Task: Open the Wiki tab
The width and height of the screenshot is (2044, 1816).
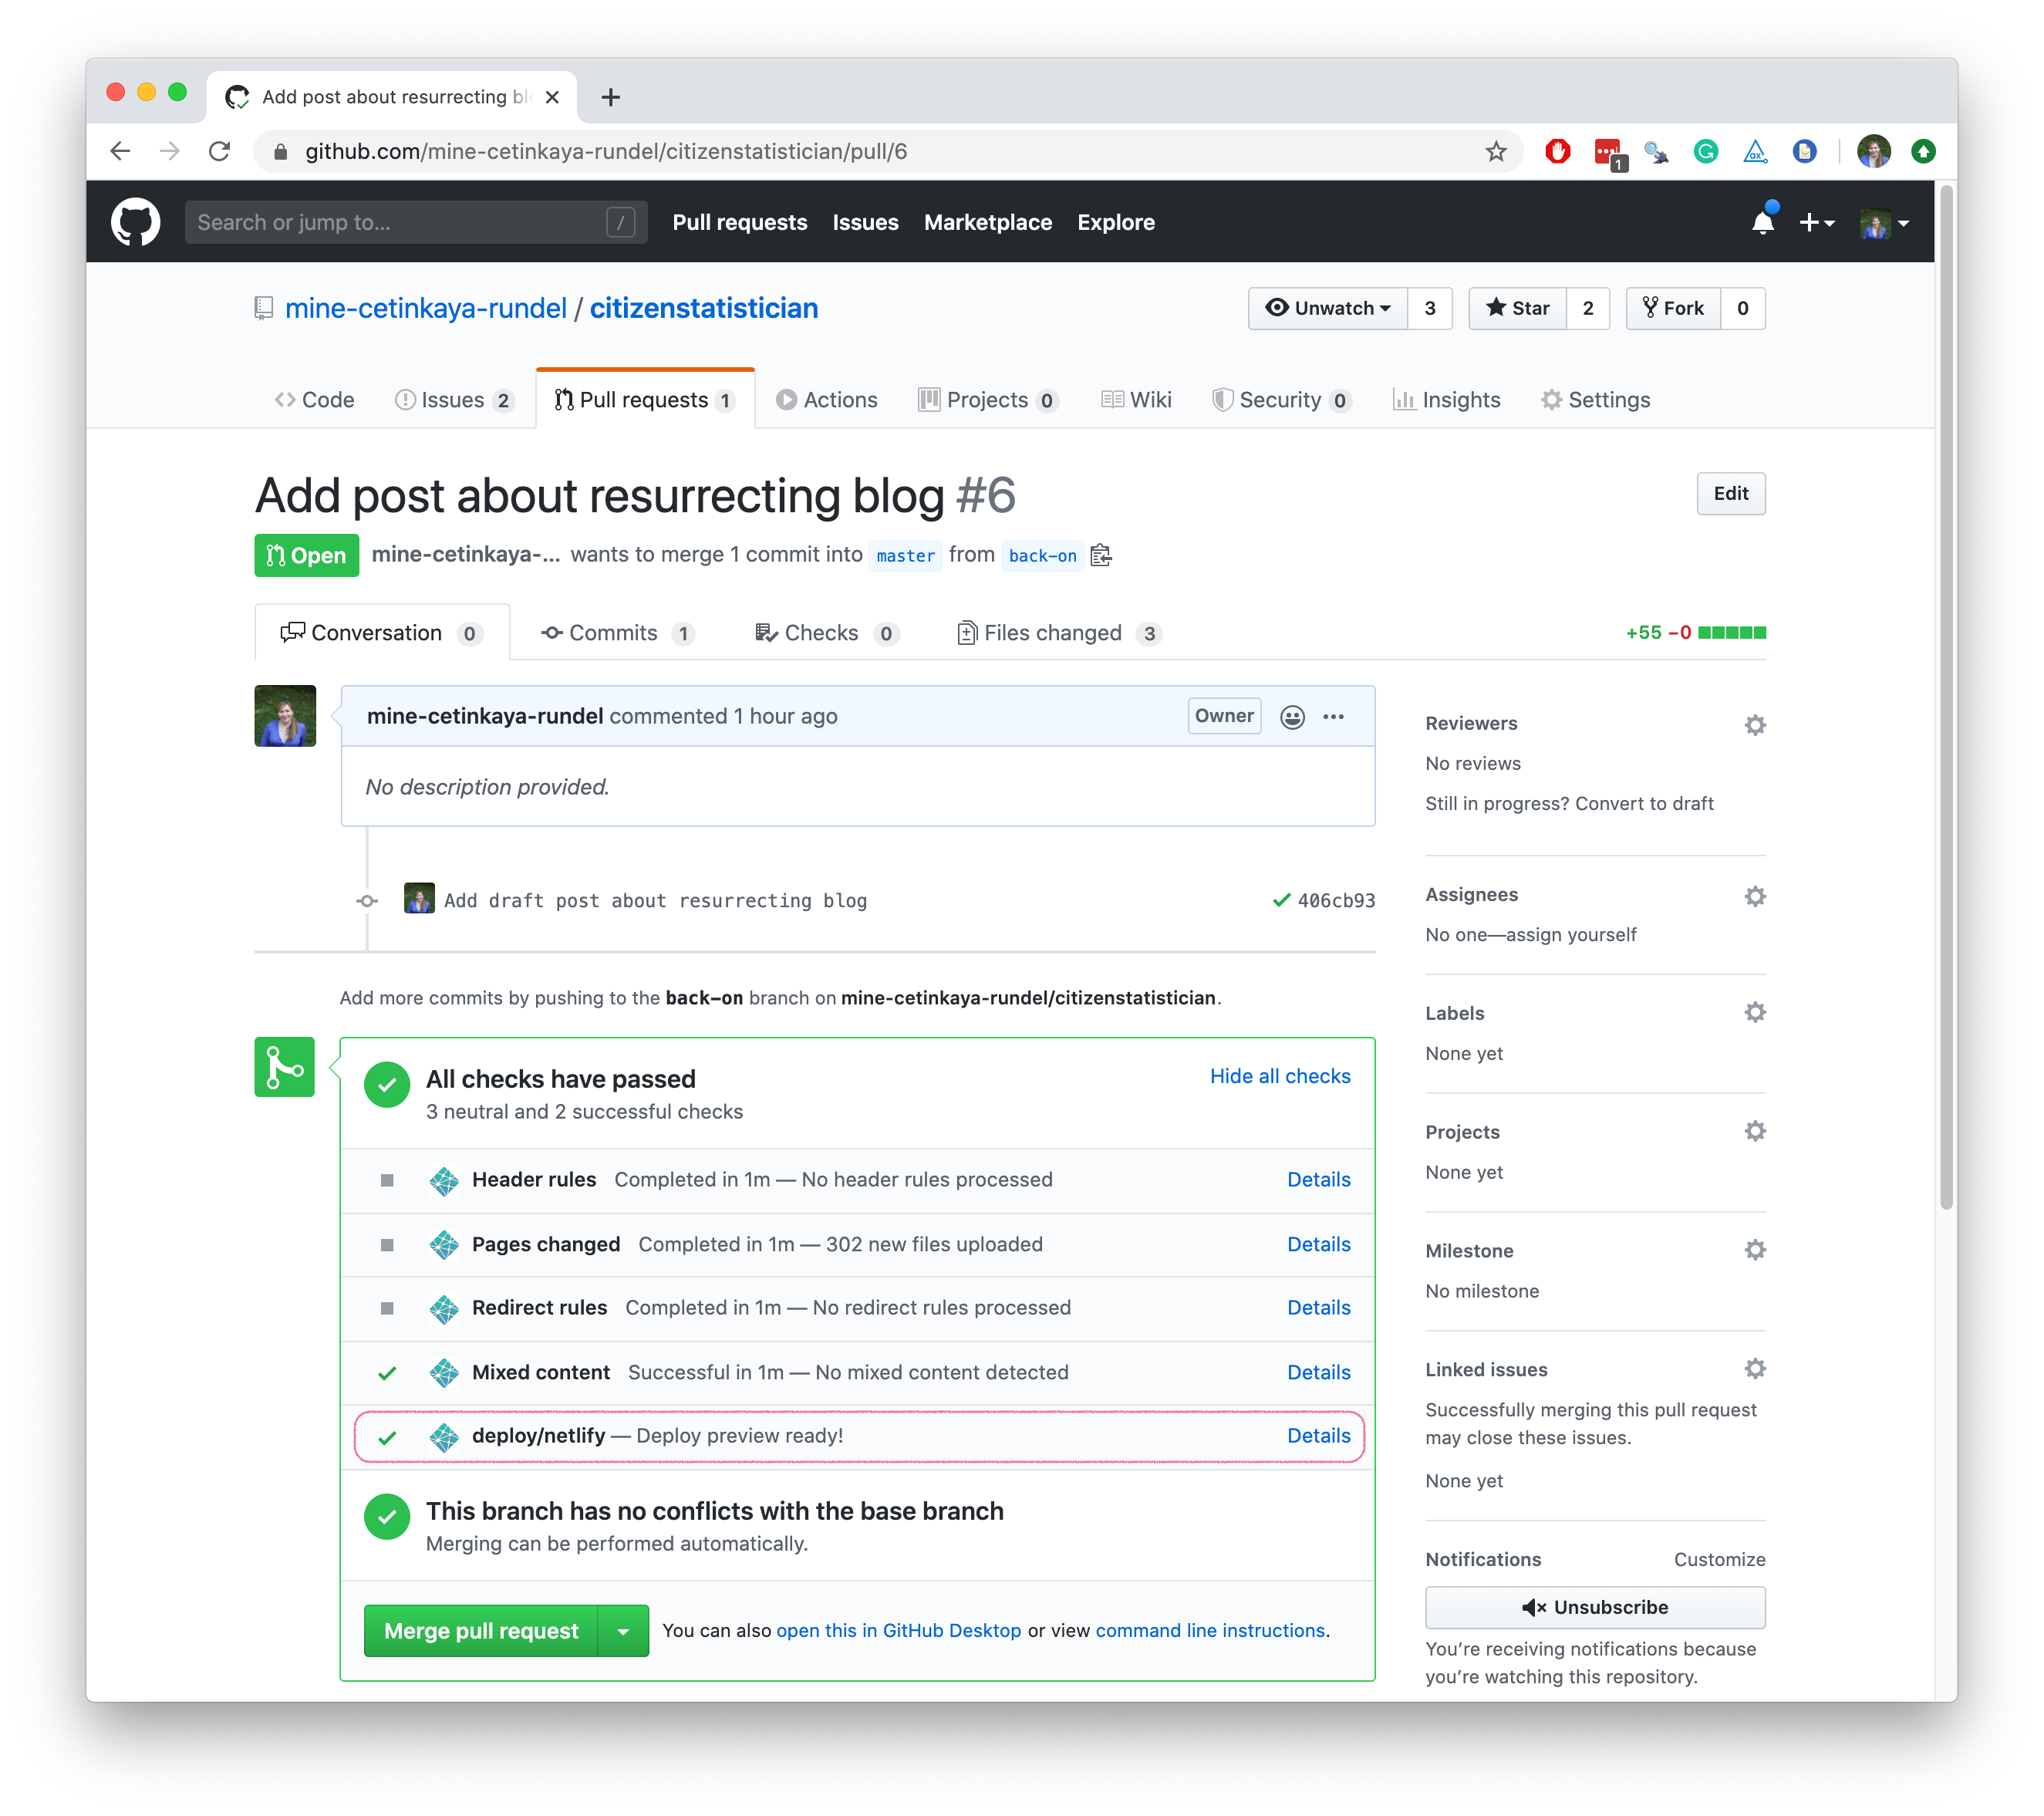Action: (1136, 400)
